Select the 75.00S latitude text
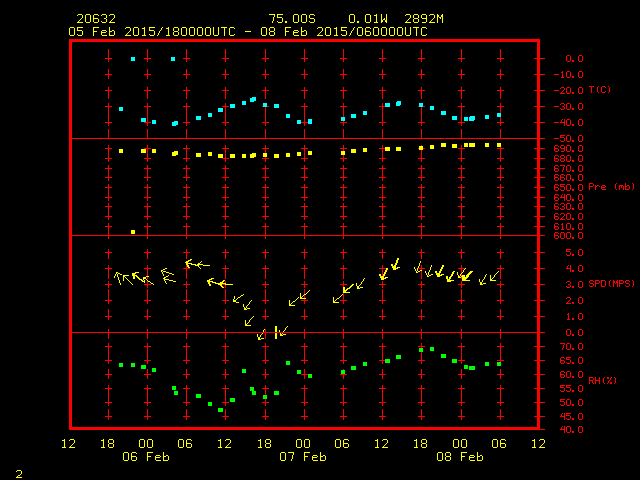The width and height of the screenshot is (640, 480). (292, 19)
